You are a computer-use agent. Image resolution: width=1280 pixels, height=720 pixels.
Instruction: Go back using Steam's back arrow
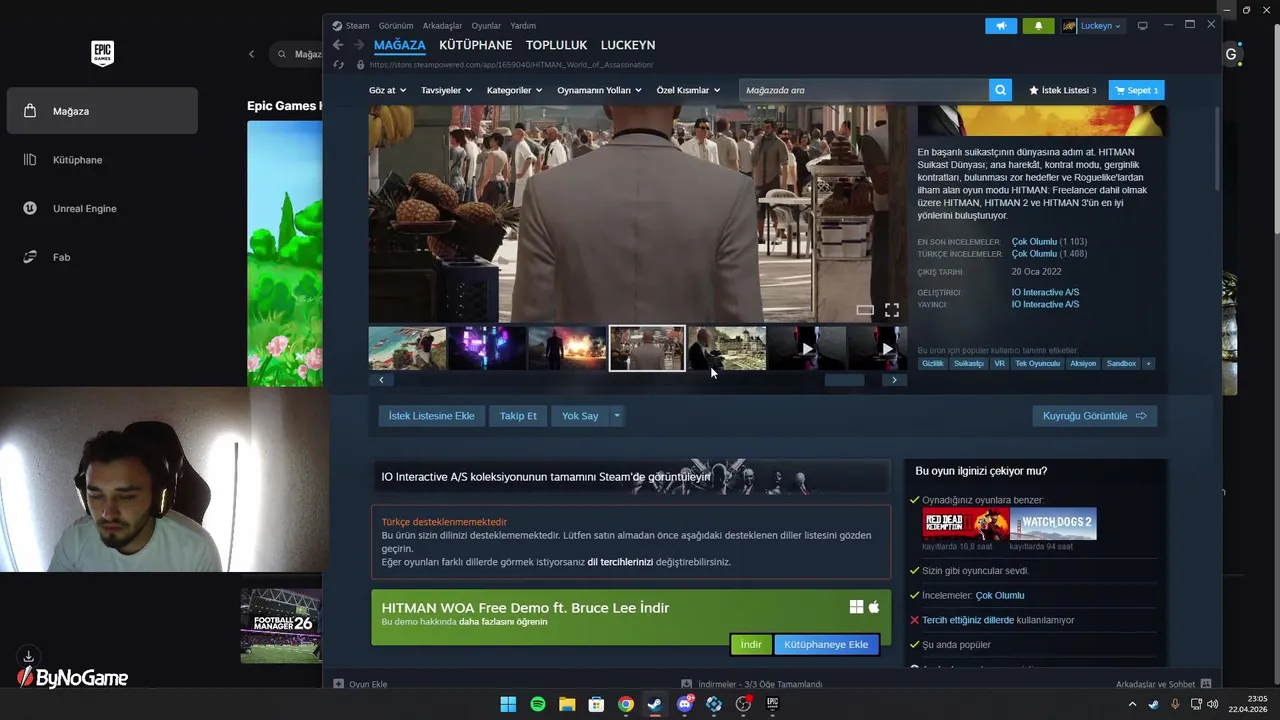(x=338, y=45)
